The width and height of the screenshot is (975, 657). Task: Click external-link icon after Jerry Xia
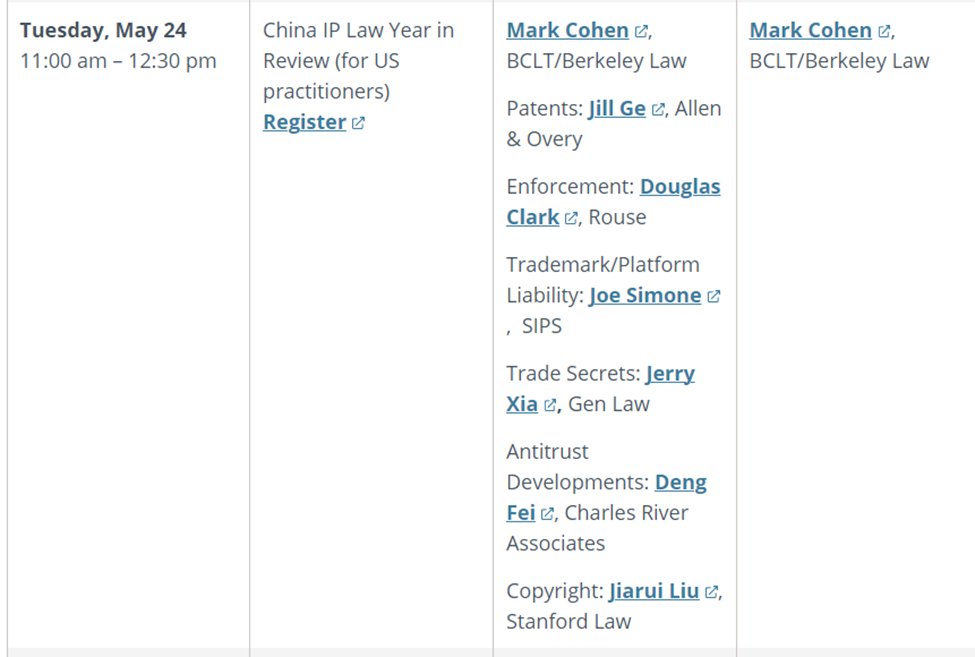pos(550,405)
